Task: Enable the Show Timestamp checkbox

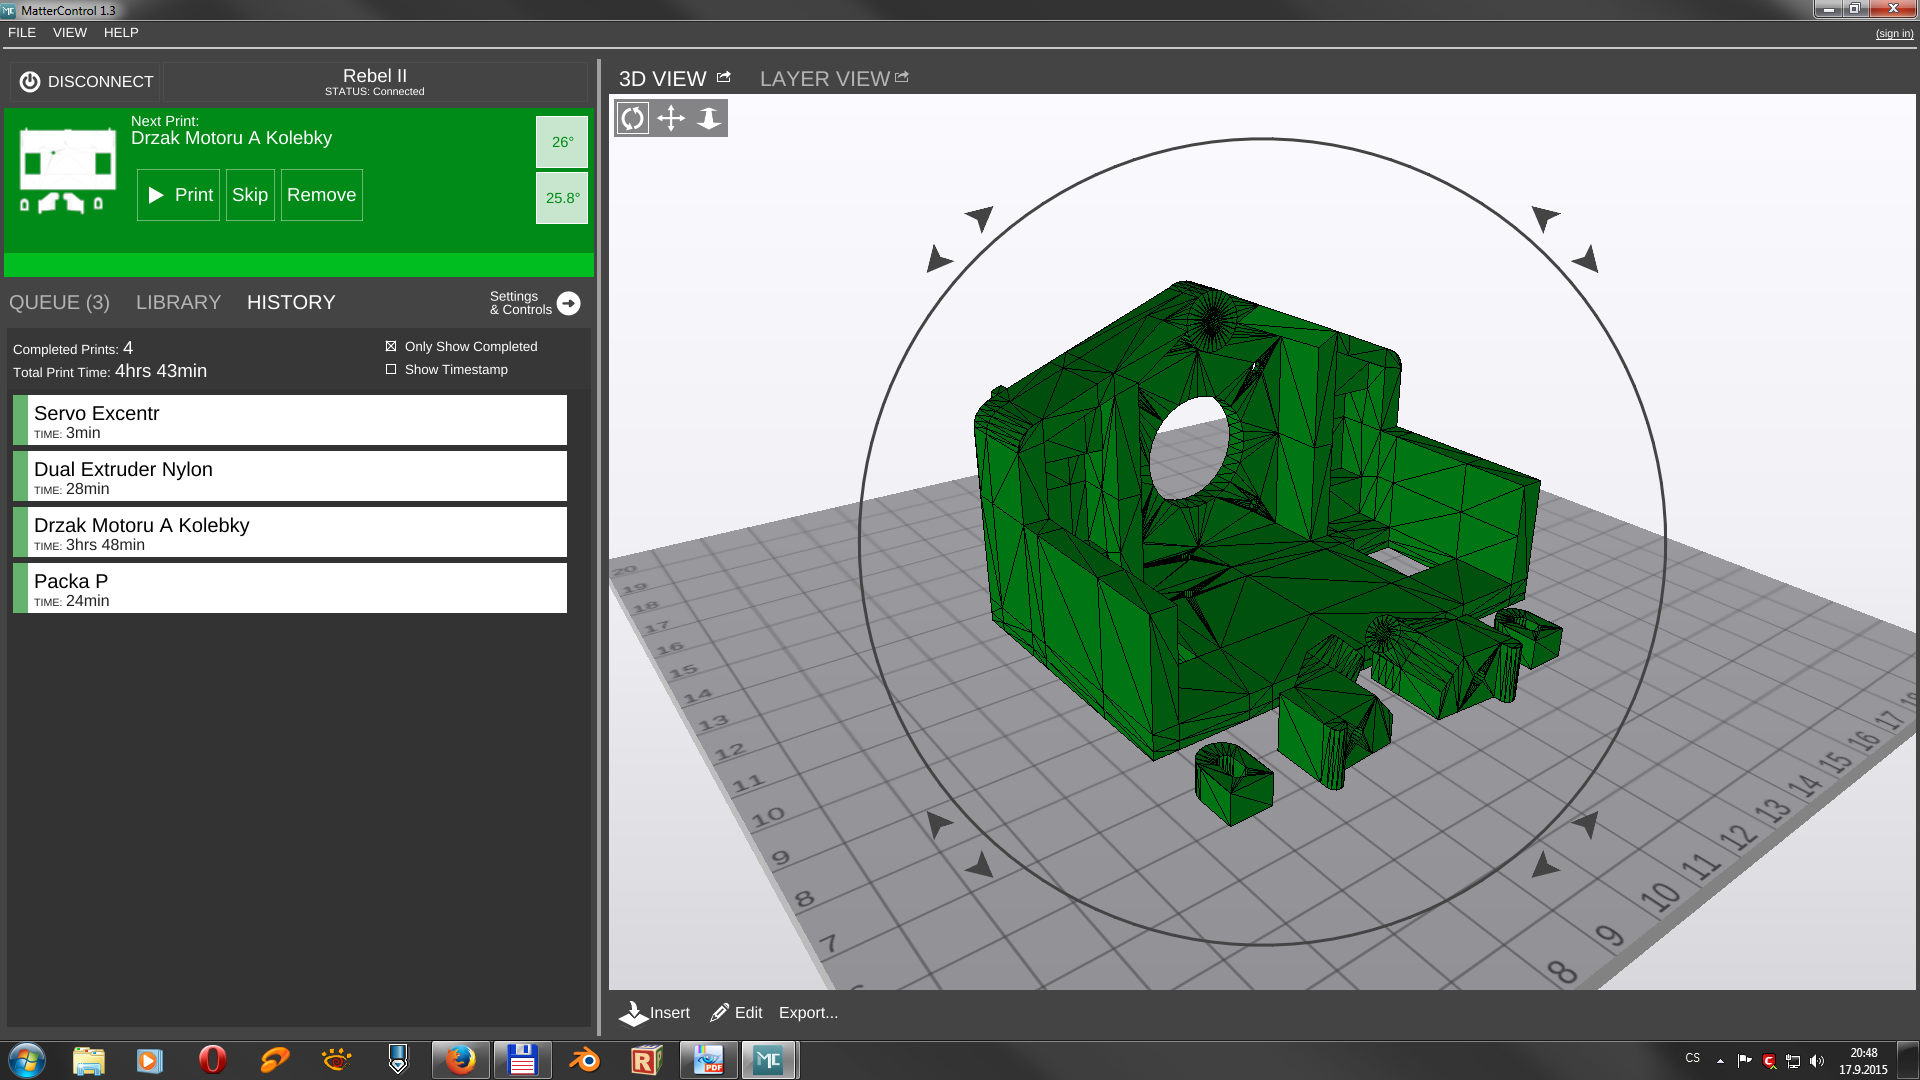Action: tap(391, 370)
